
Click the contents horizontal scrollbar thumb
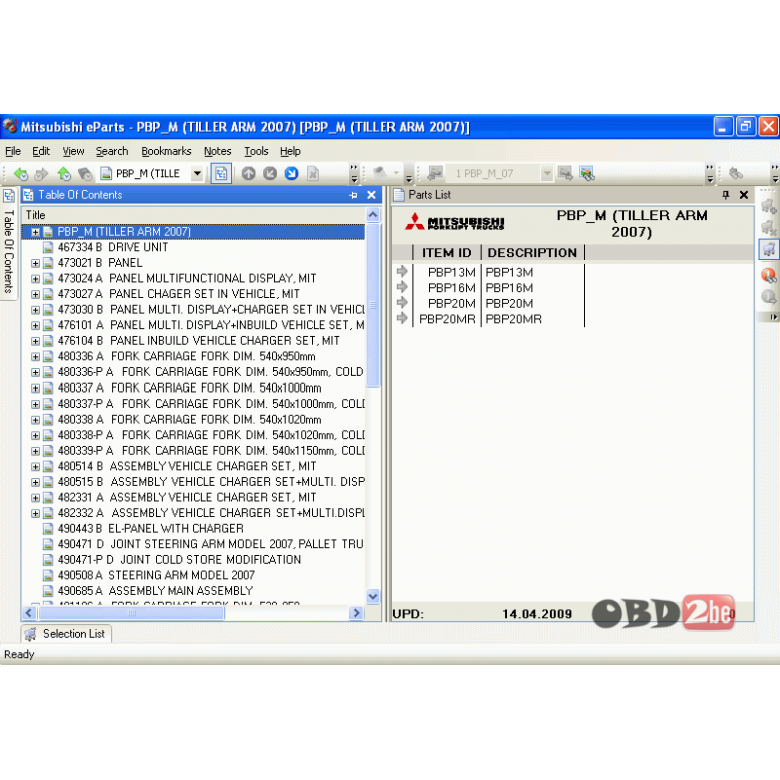point(131,613)
